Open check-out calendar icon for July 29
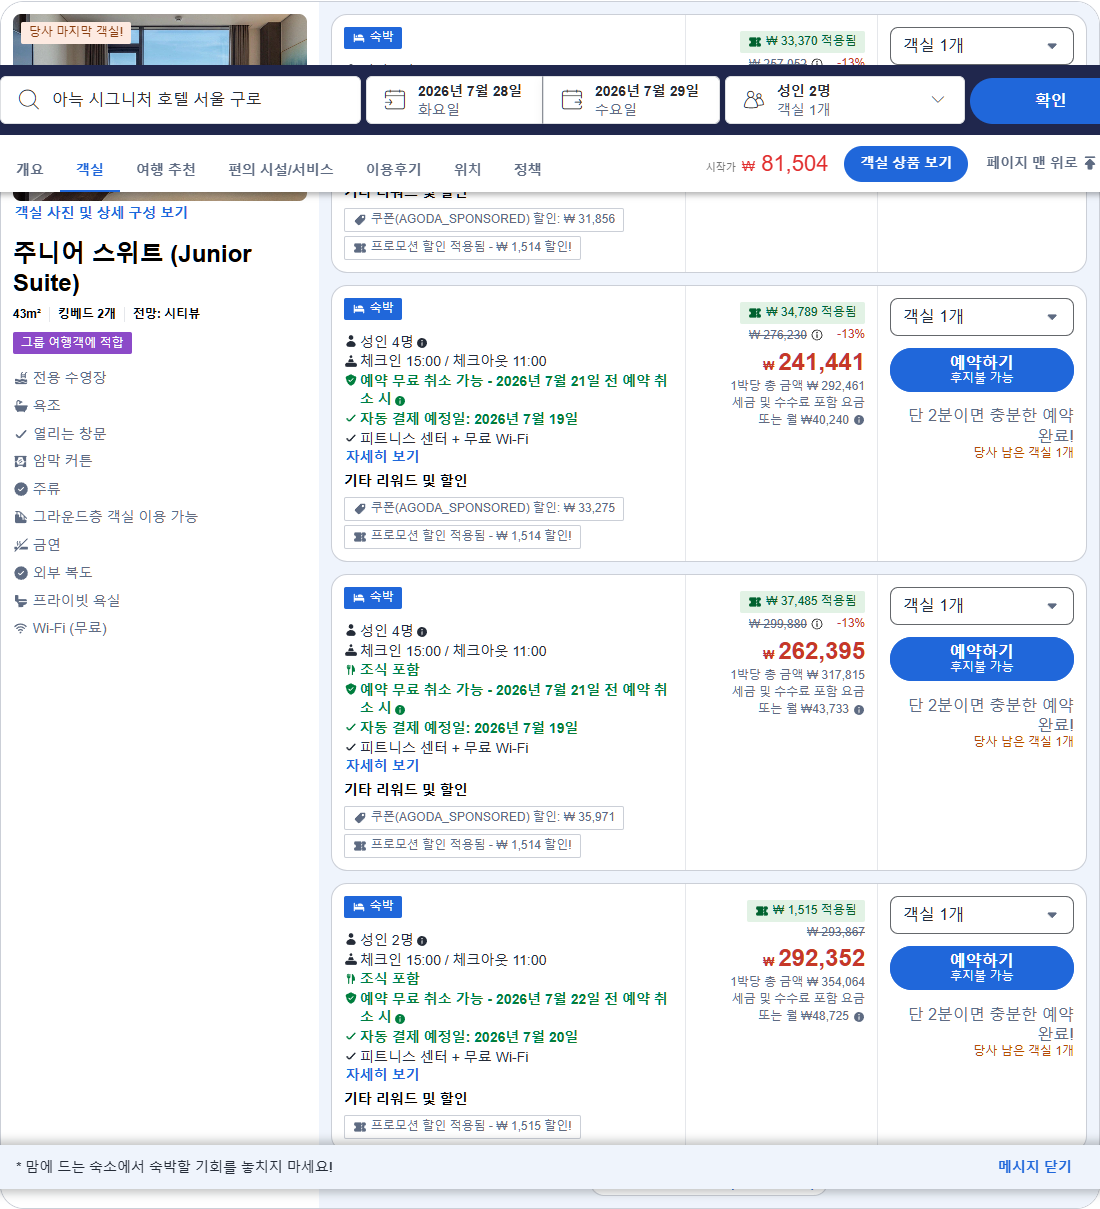Viewport: 1100px width, 1209px height. click(572, 99)
